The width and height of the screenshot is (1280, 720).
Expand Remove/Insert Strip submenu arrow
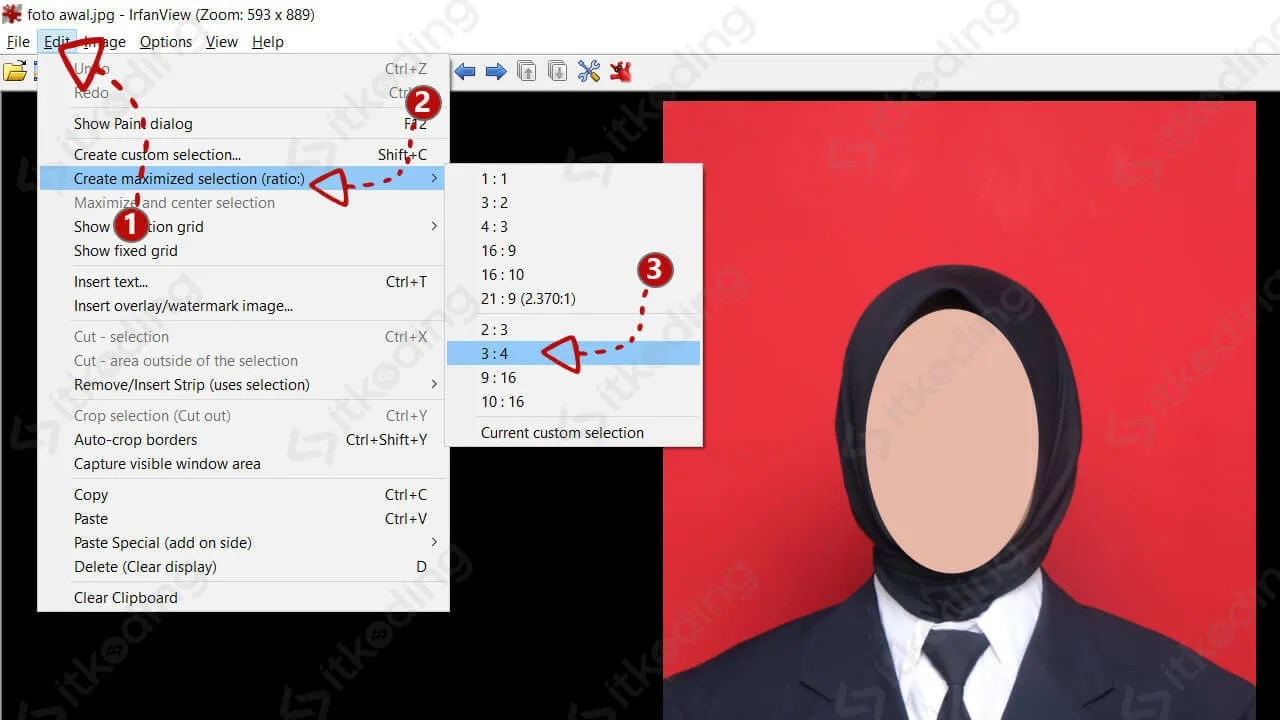click(434, 385)
